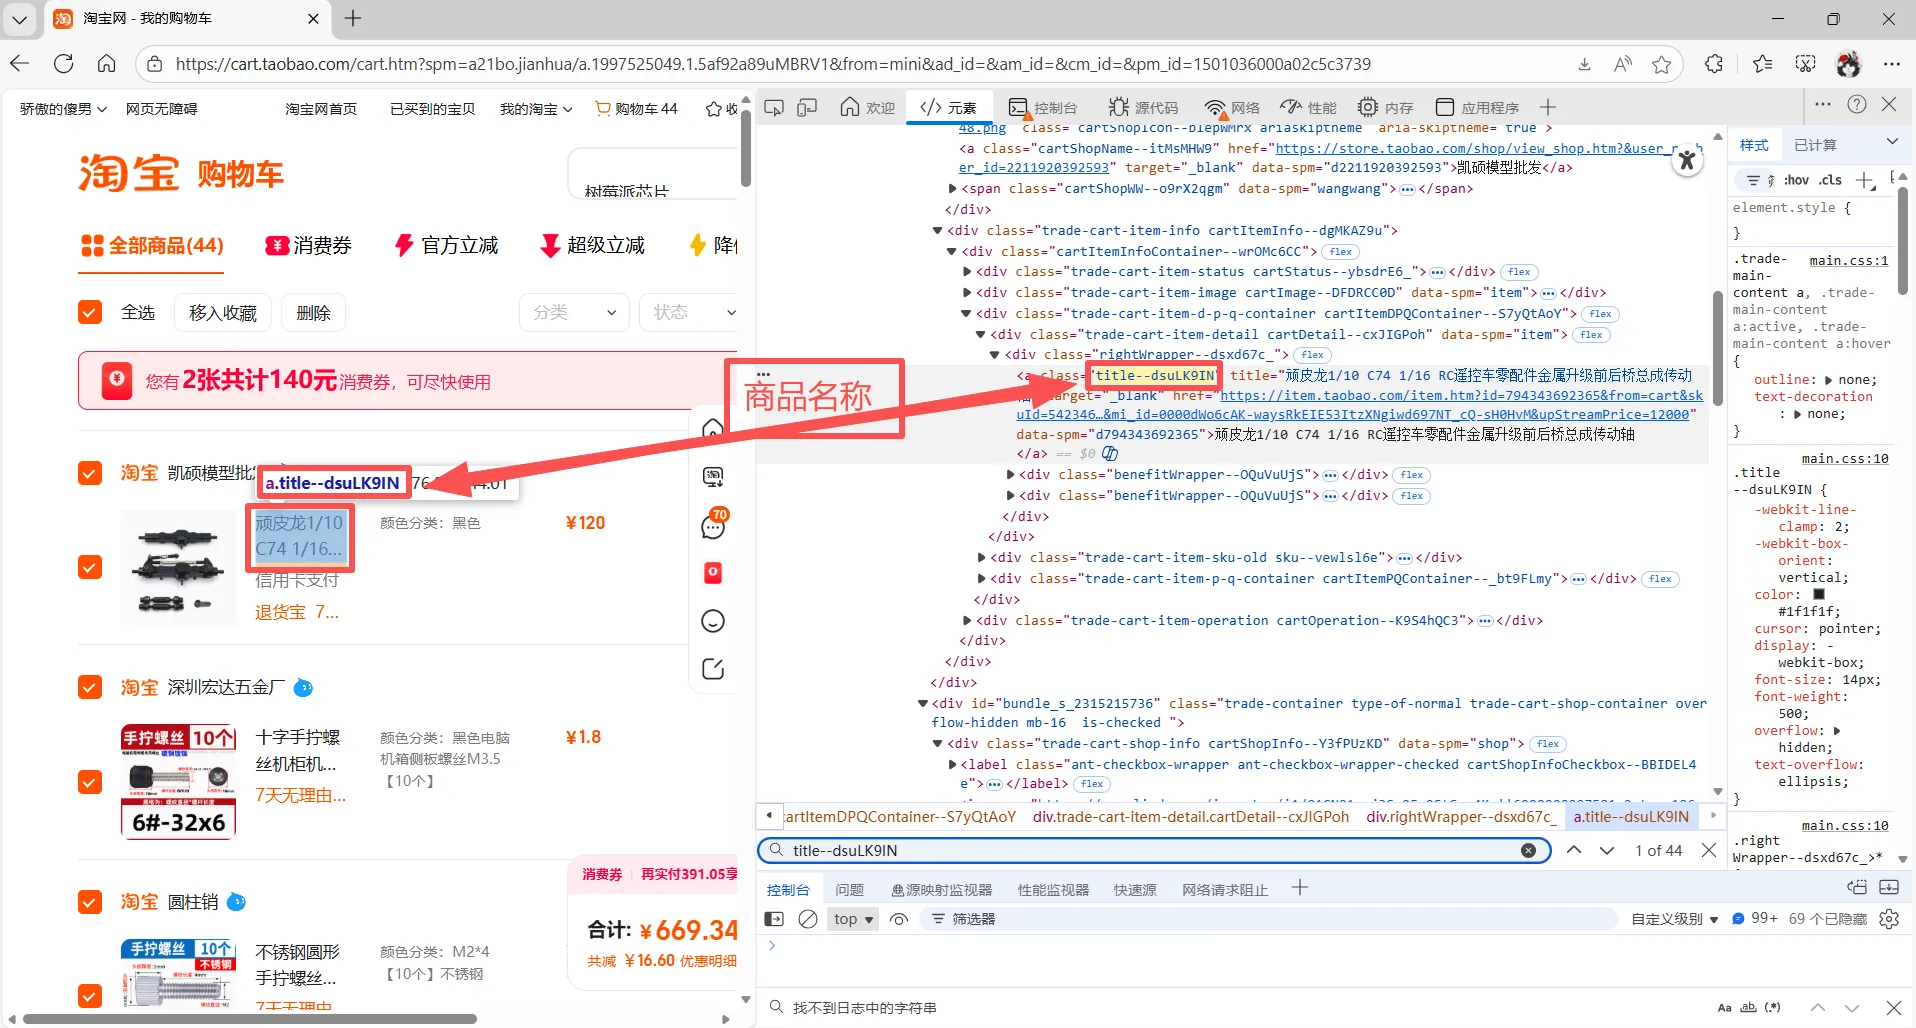This screenshot has height=1028, width=1916.
Task: Open the 状态 dropdown
Action: [x=691, y=313]
